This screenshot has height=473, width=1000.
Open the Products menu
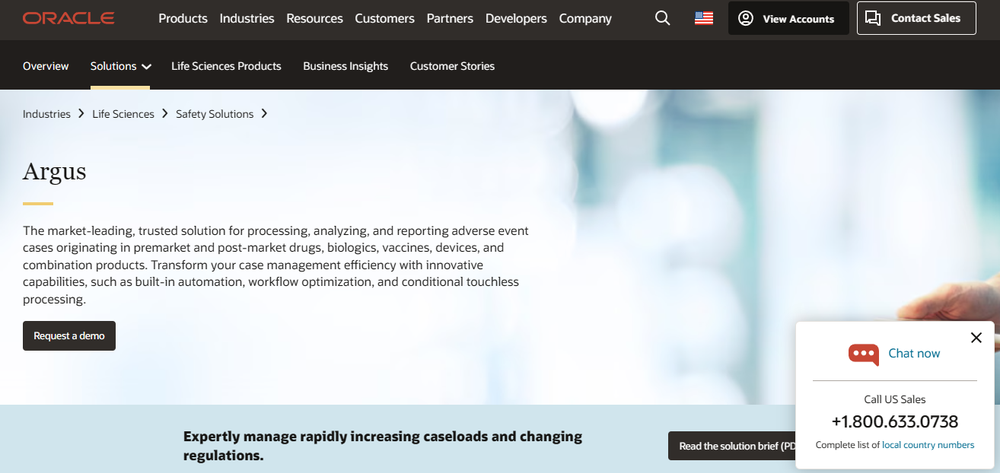183,18
